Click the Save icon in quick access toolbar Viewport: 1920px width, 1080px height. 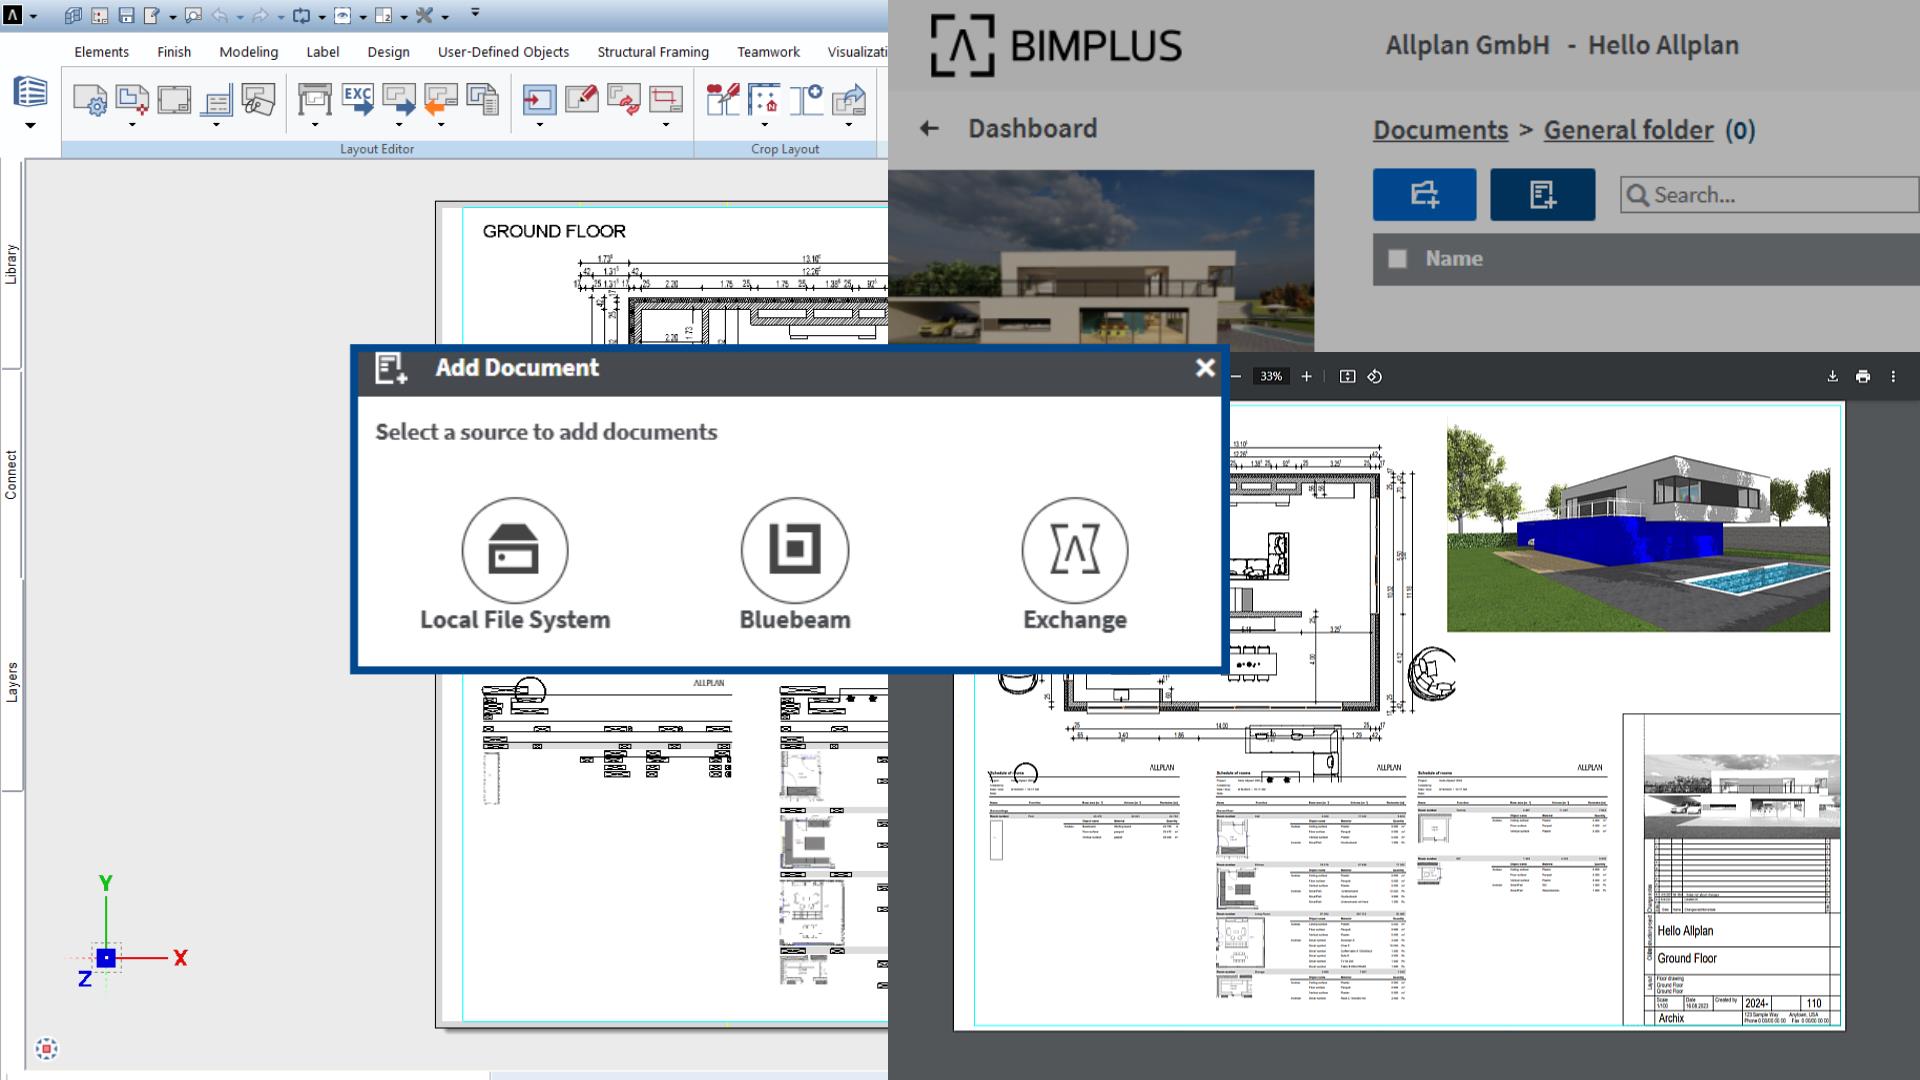tap(126, 15)
